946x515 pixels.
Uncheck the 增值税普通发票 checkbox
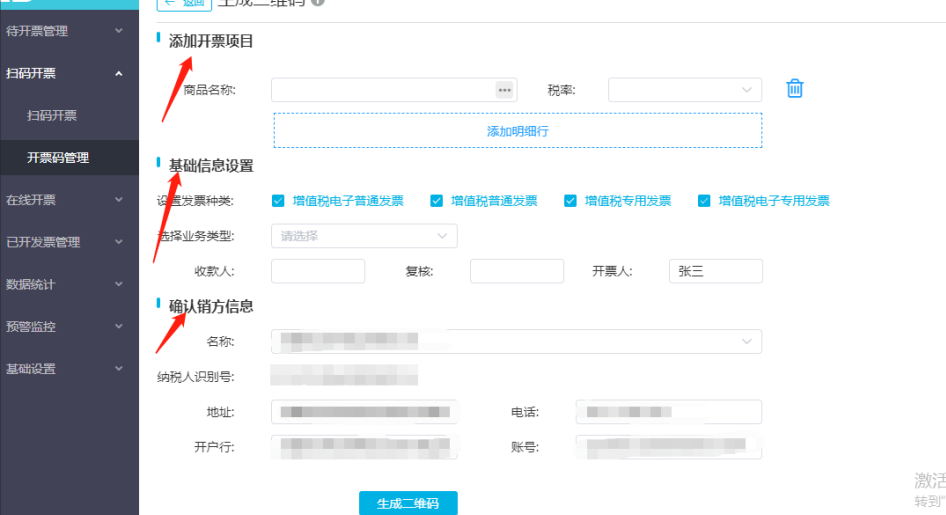click(x=436, y=201)
